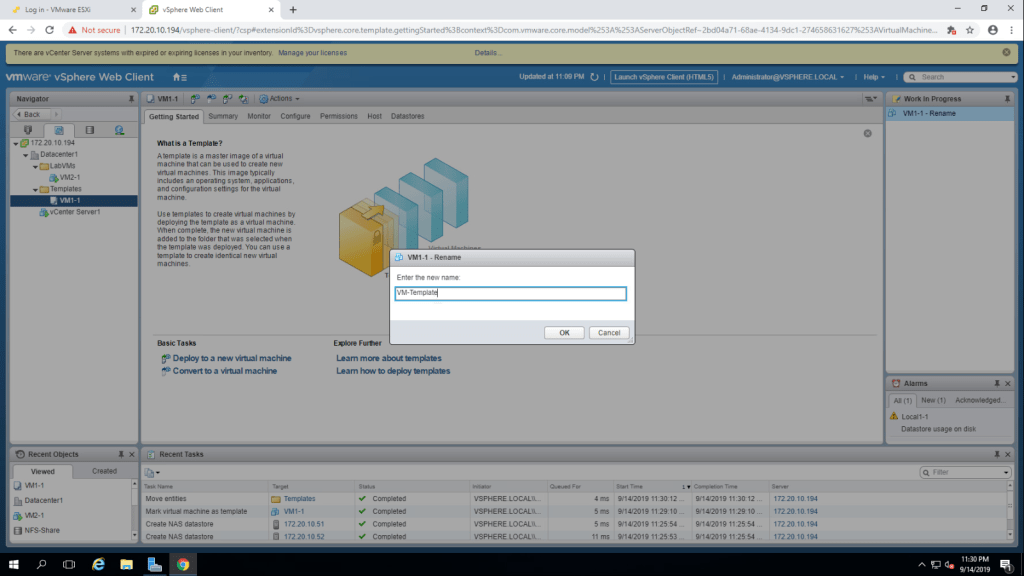Viewport: 1024px width, 576px height.
Task: Cancel the VM1-1 rename dialog
Action: 609,333
